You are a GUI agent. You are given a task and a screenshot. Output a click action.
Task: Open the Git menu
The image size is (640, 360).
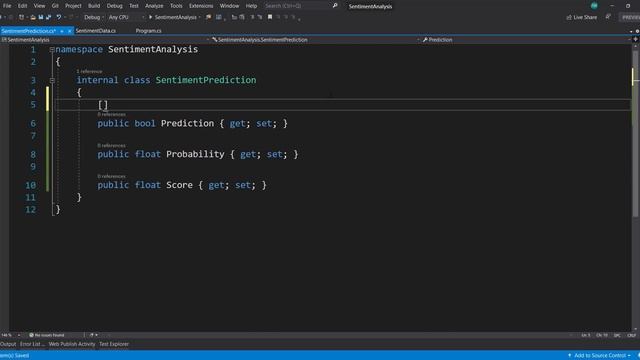tap(55, 6)
